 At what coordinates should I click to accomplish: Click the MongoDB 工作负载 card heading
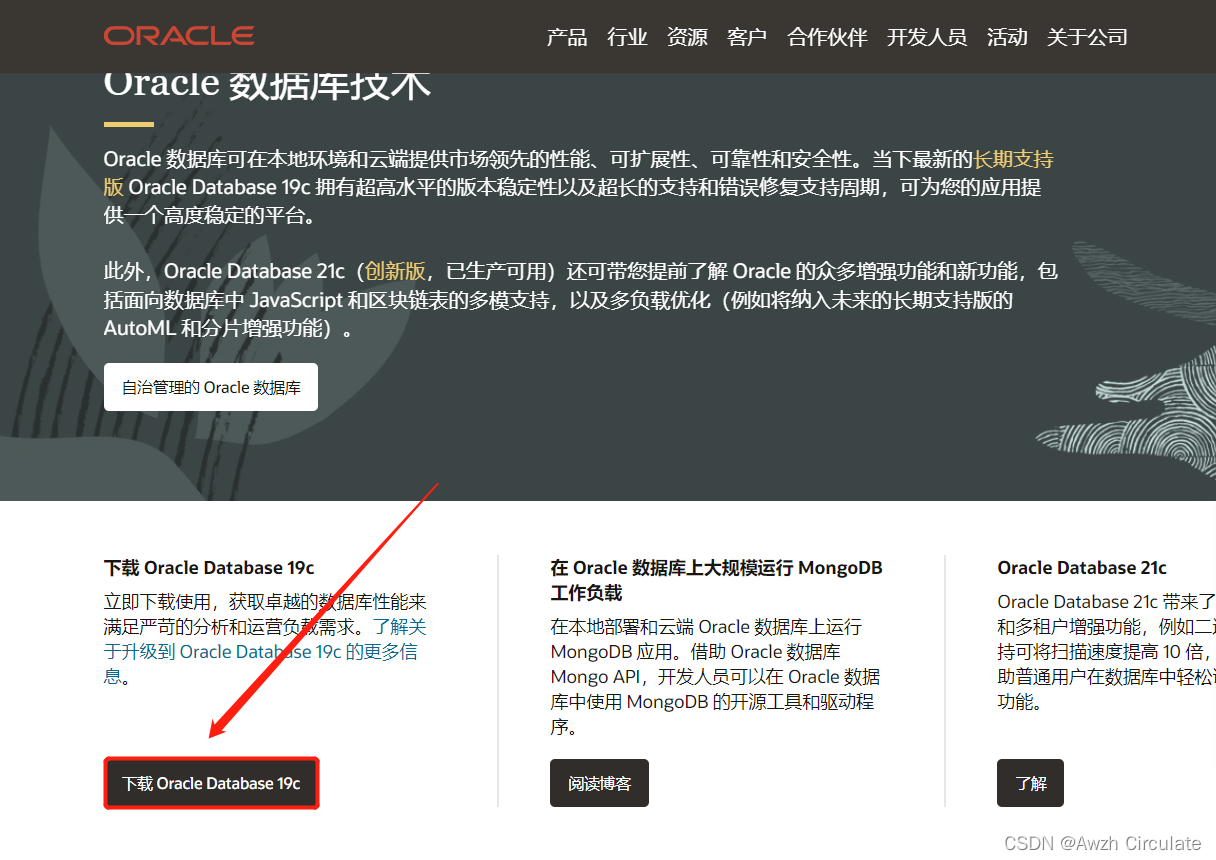pos(717,579)
